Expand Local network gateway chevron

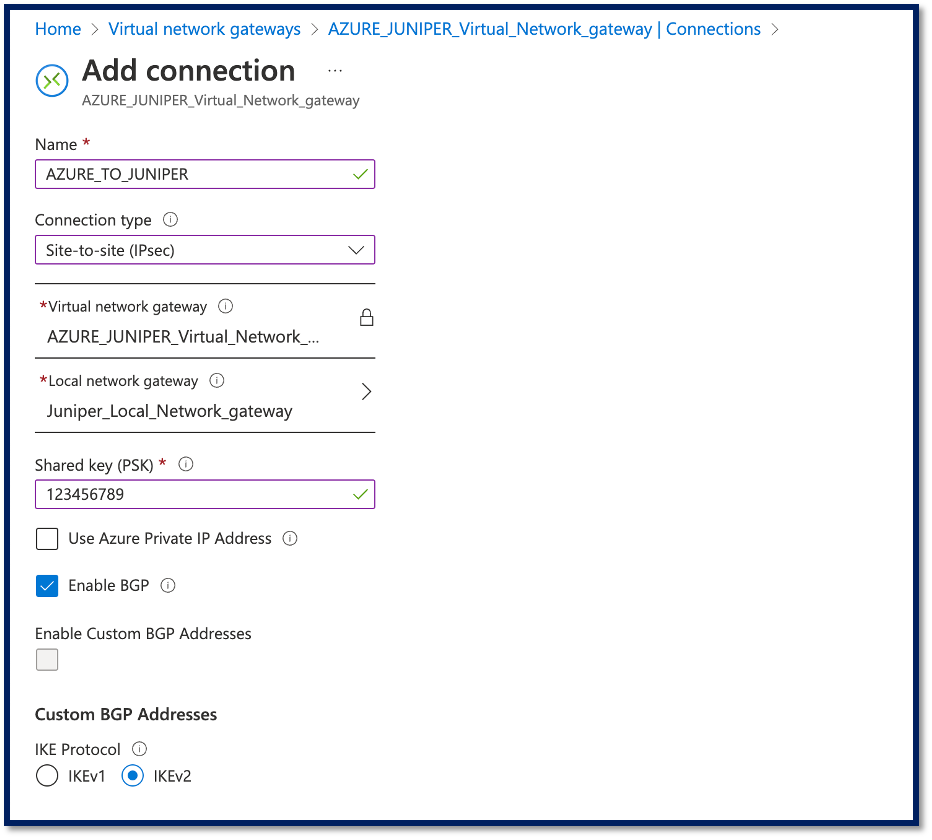tap(365, 392)
